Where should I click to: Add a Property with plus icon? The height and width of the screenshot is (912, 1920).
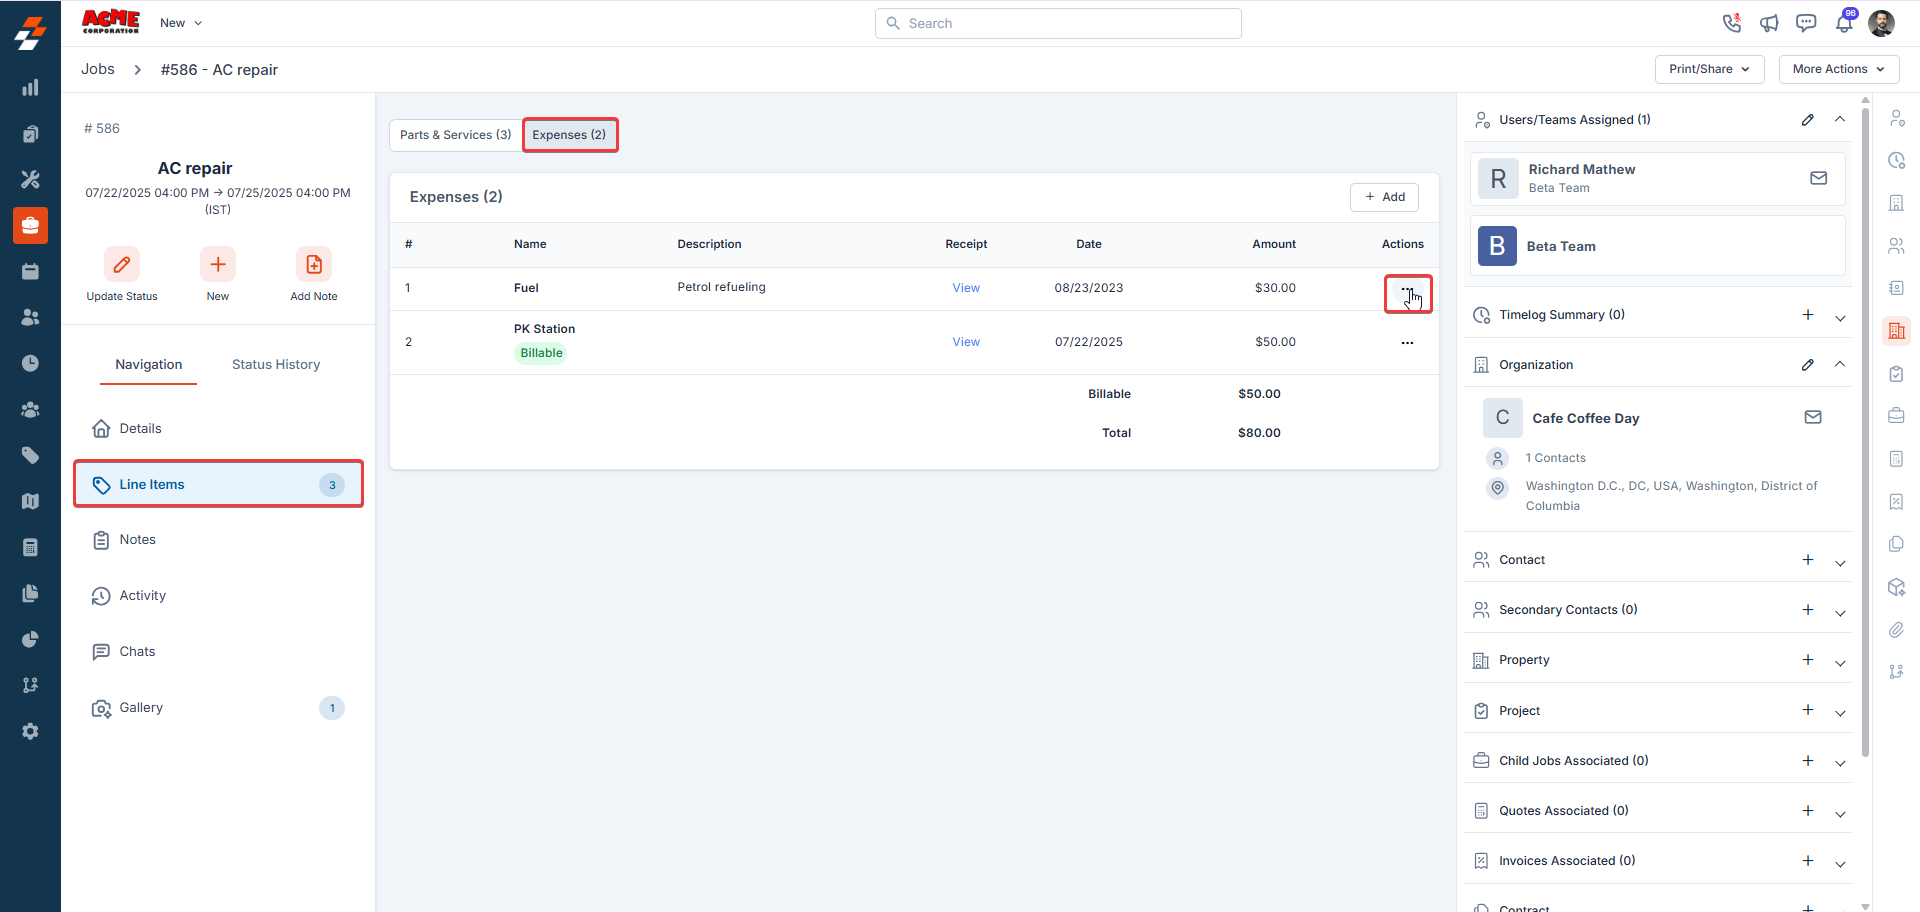point(1808,660)
